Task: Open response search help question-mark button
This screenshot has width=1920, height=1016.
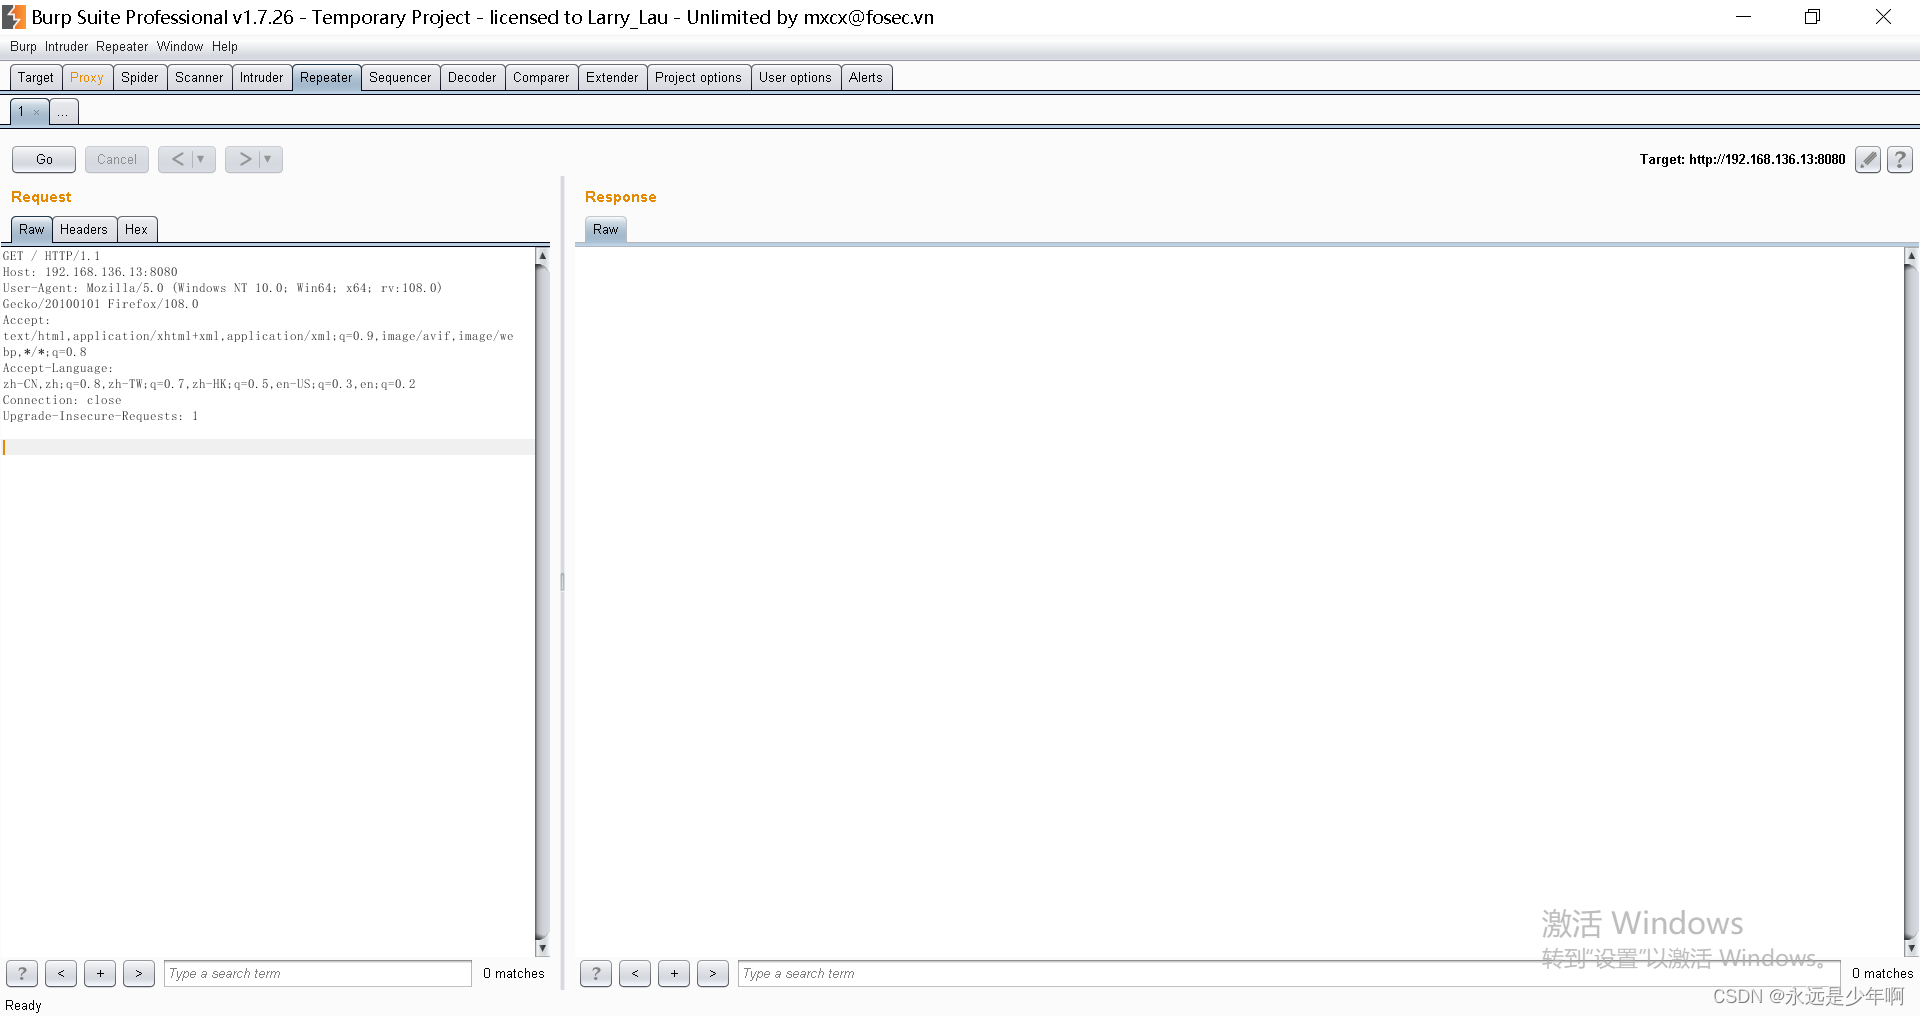Action: point(596,973)
